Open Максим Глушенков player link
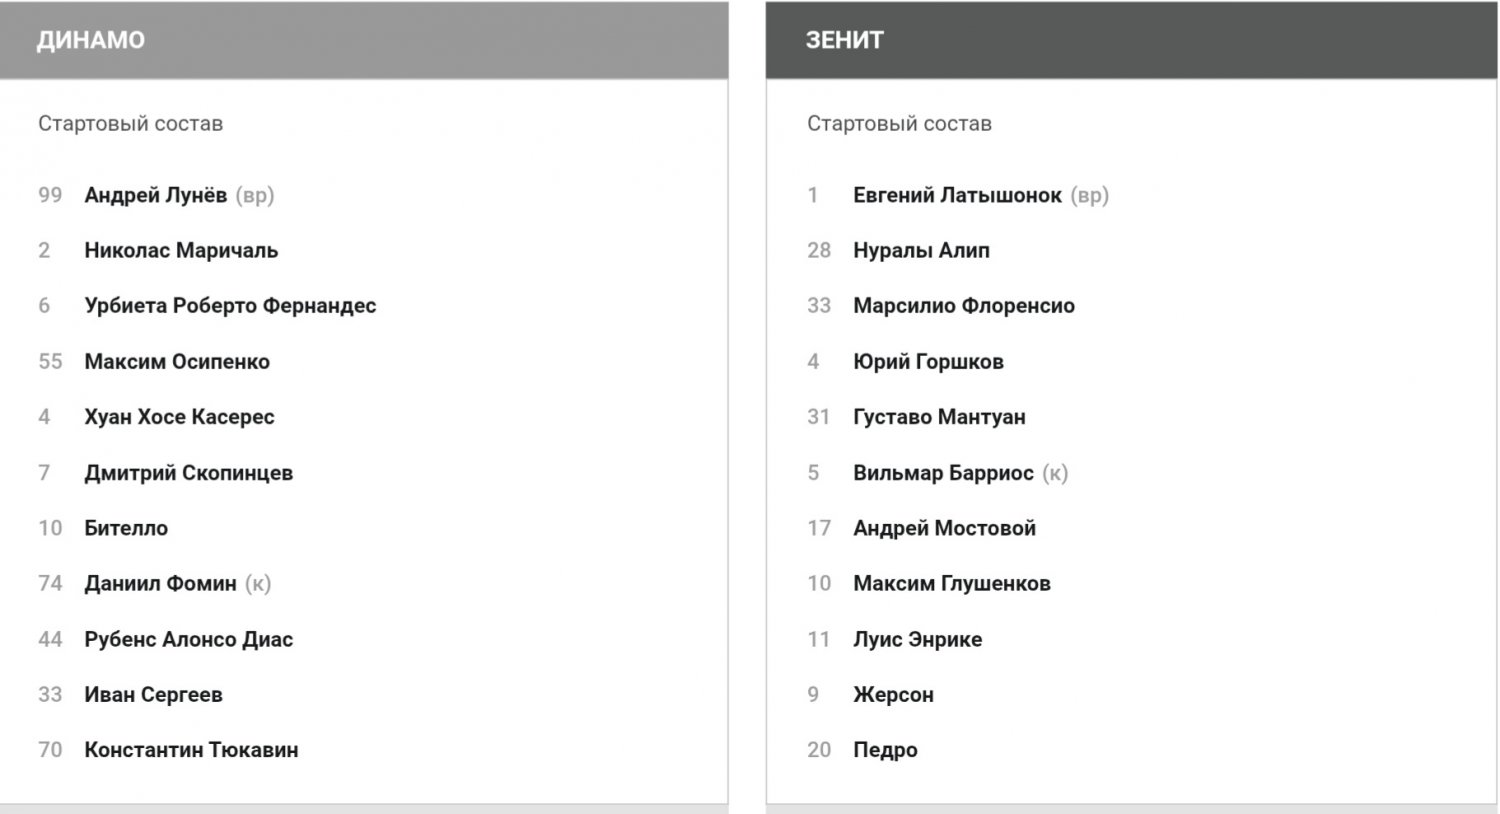The width and height of the screenshot is (1500, 814). pos(952,583)
